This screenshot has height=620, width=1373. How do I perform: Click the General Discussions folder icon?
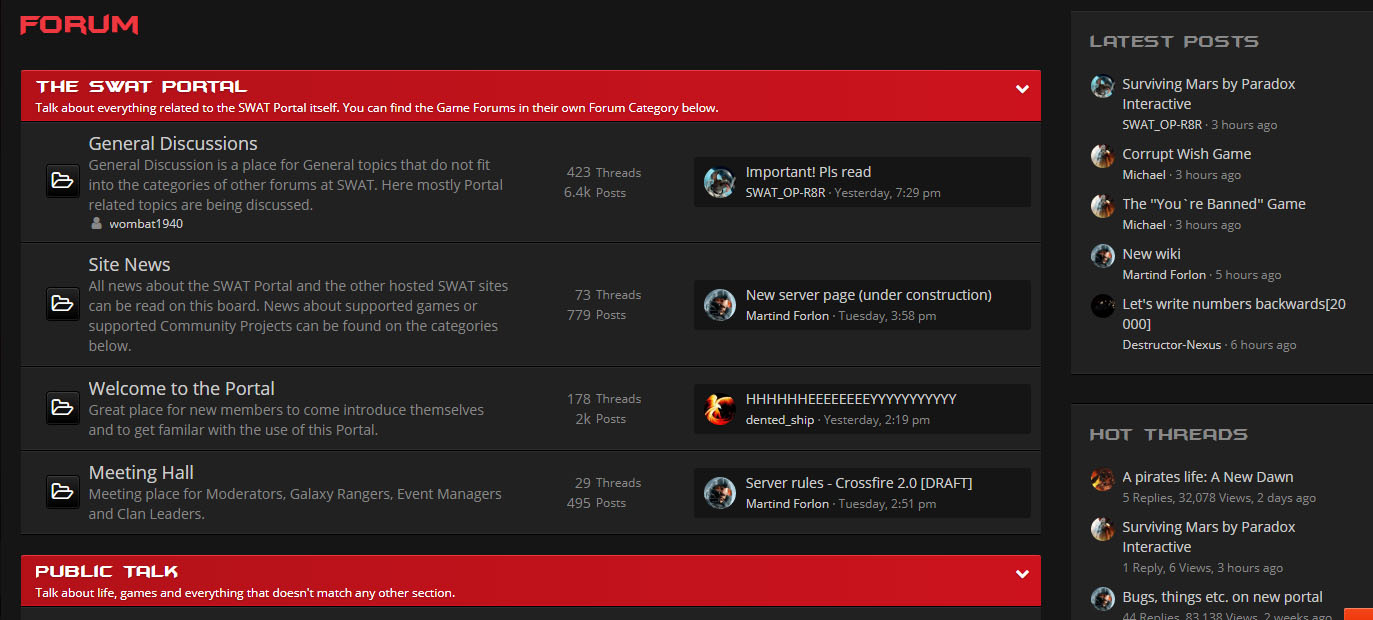(62, 181)
